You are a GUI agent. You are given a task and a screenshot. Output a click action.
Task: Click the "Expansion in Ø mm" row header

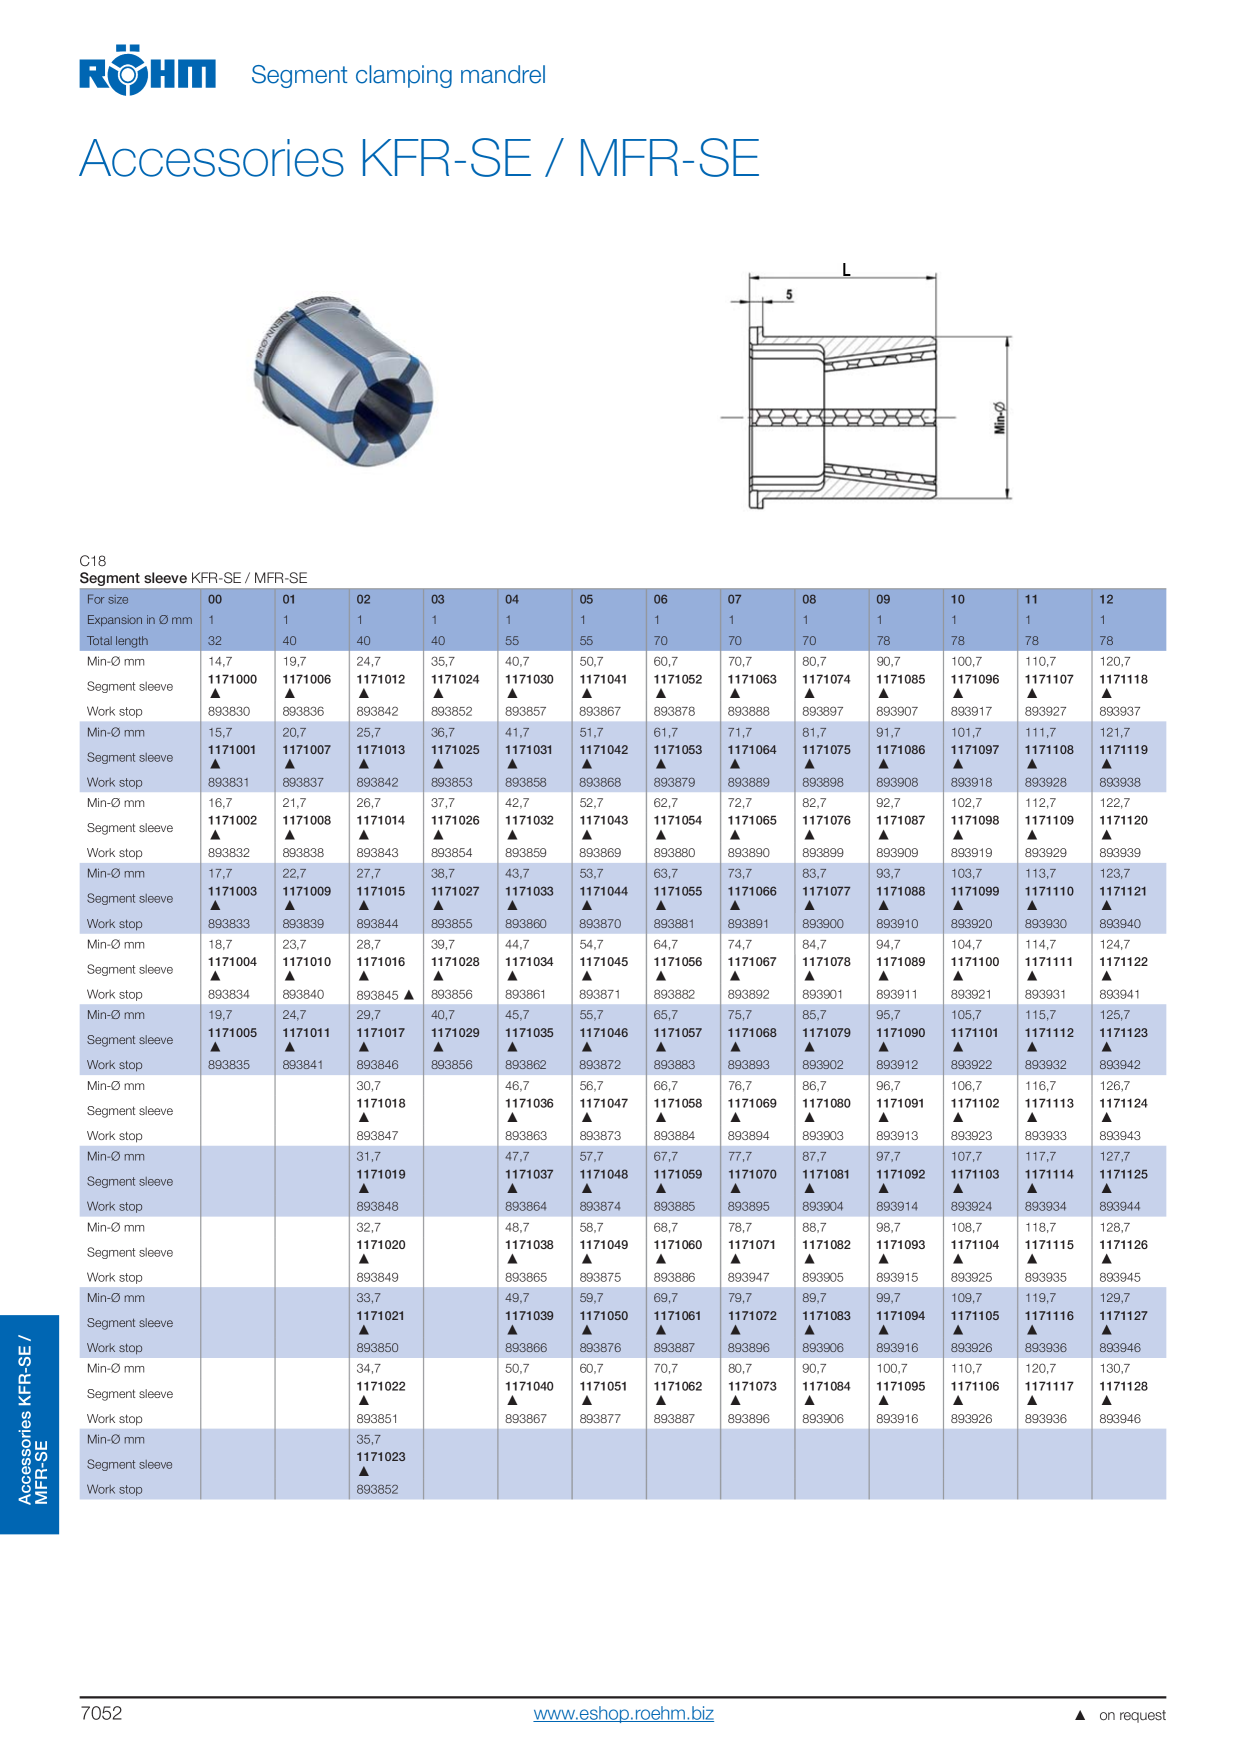139,620
